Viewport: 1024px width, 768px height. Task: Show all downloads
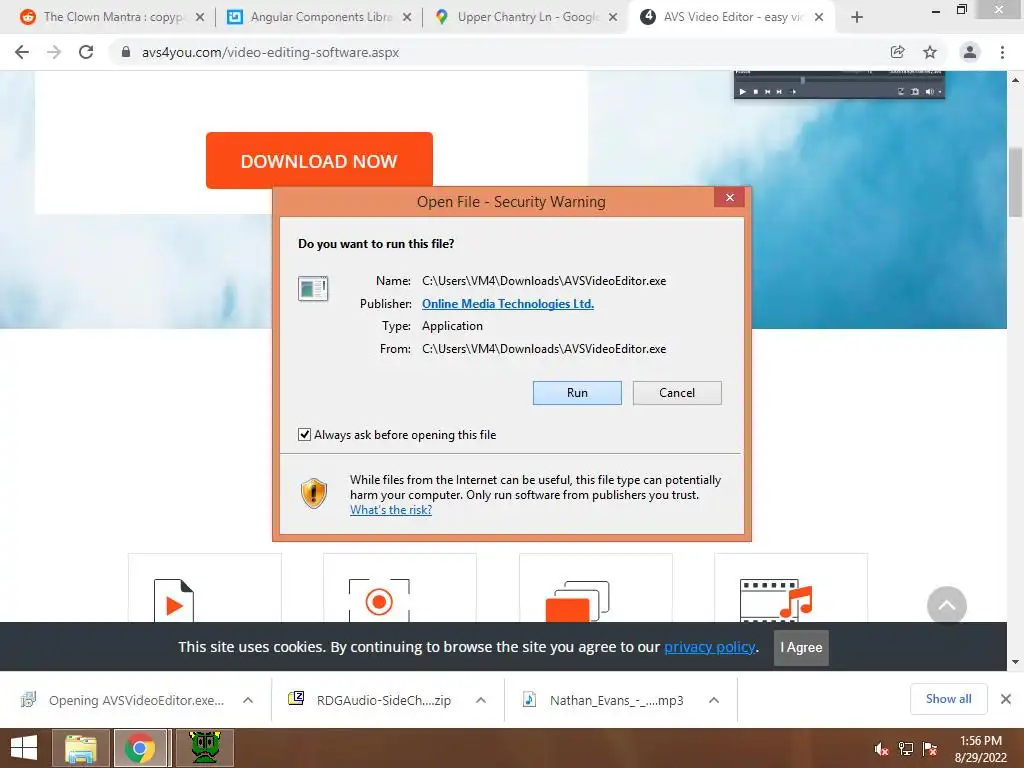coord(948,699)
